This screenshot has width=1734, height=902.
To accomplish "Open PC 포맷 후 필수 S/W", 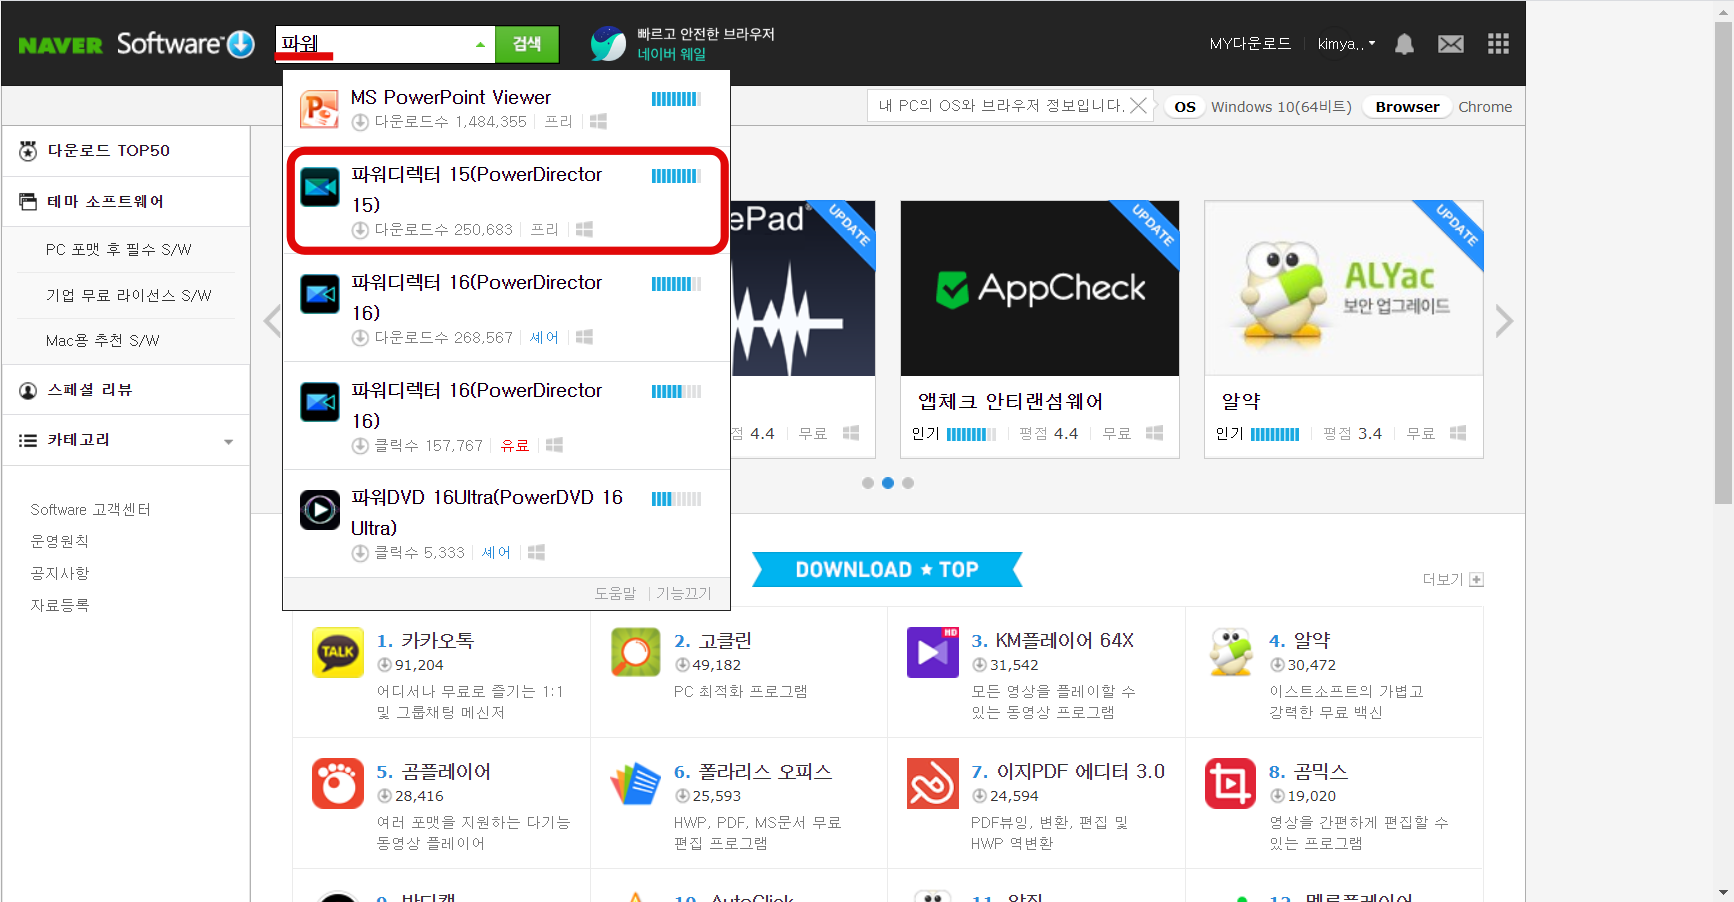I will (x=118, y=249).
